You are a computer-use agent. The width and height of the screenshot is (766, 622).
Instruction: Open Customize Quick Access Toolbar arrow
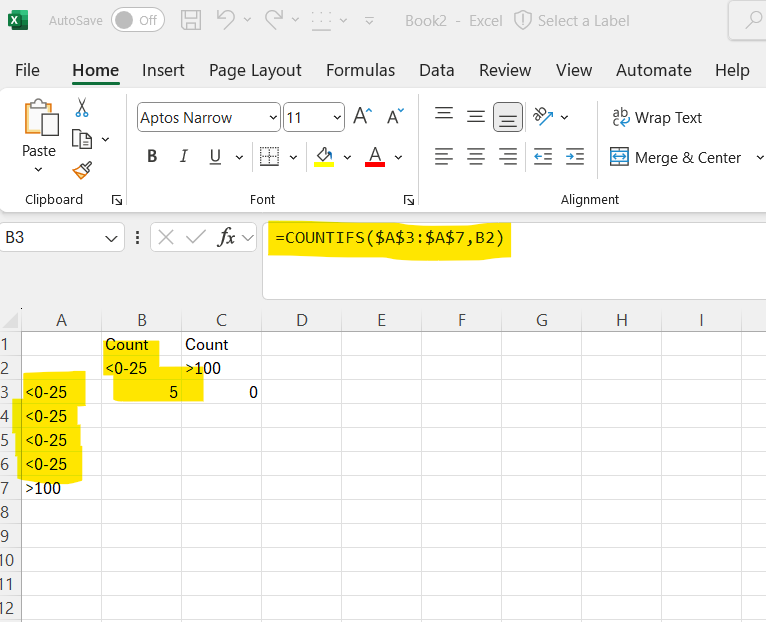coord(369,21)
